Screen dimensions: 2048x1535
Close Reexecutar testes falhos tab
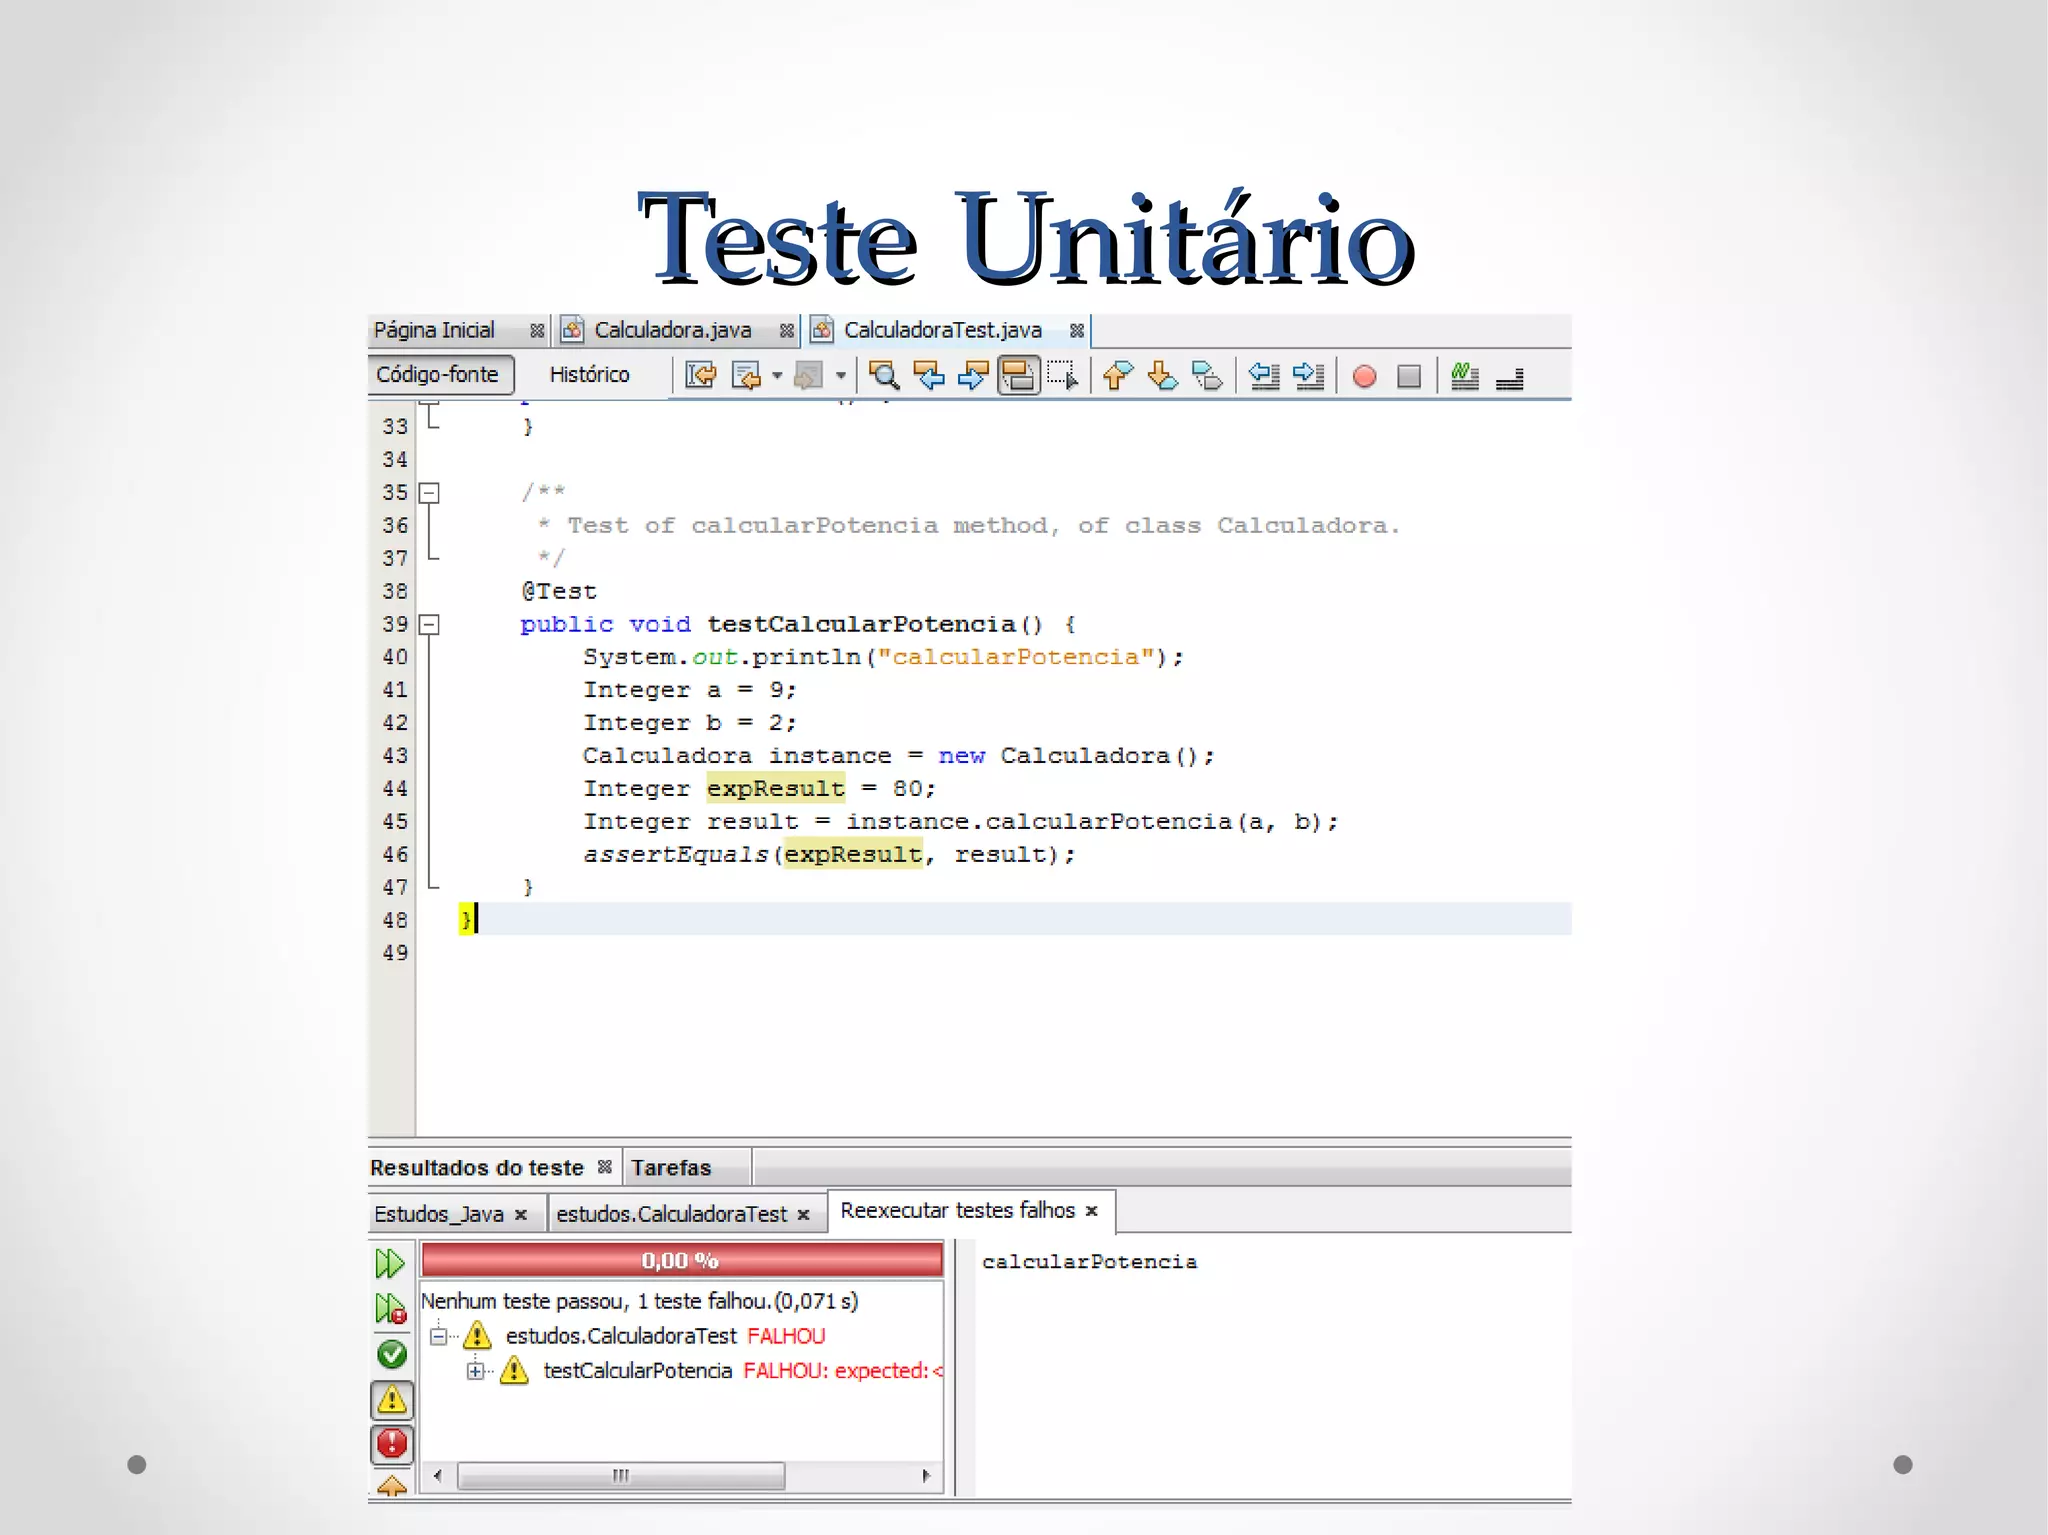[1091, 1211]
